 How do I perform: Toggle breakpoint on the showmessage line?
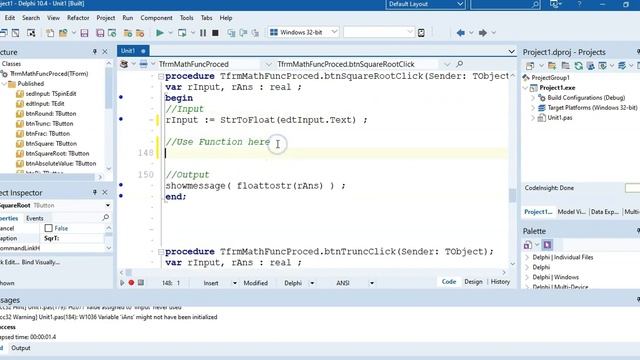tap(121, 185)
